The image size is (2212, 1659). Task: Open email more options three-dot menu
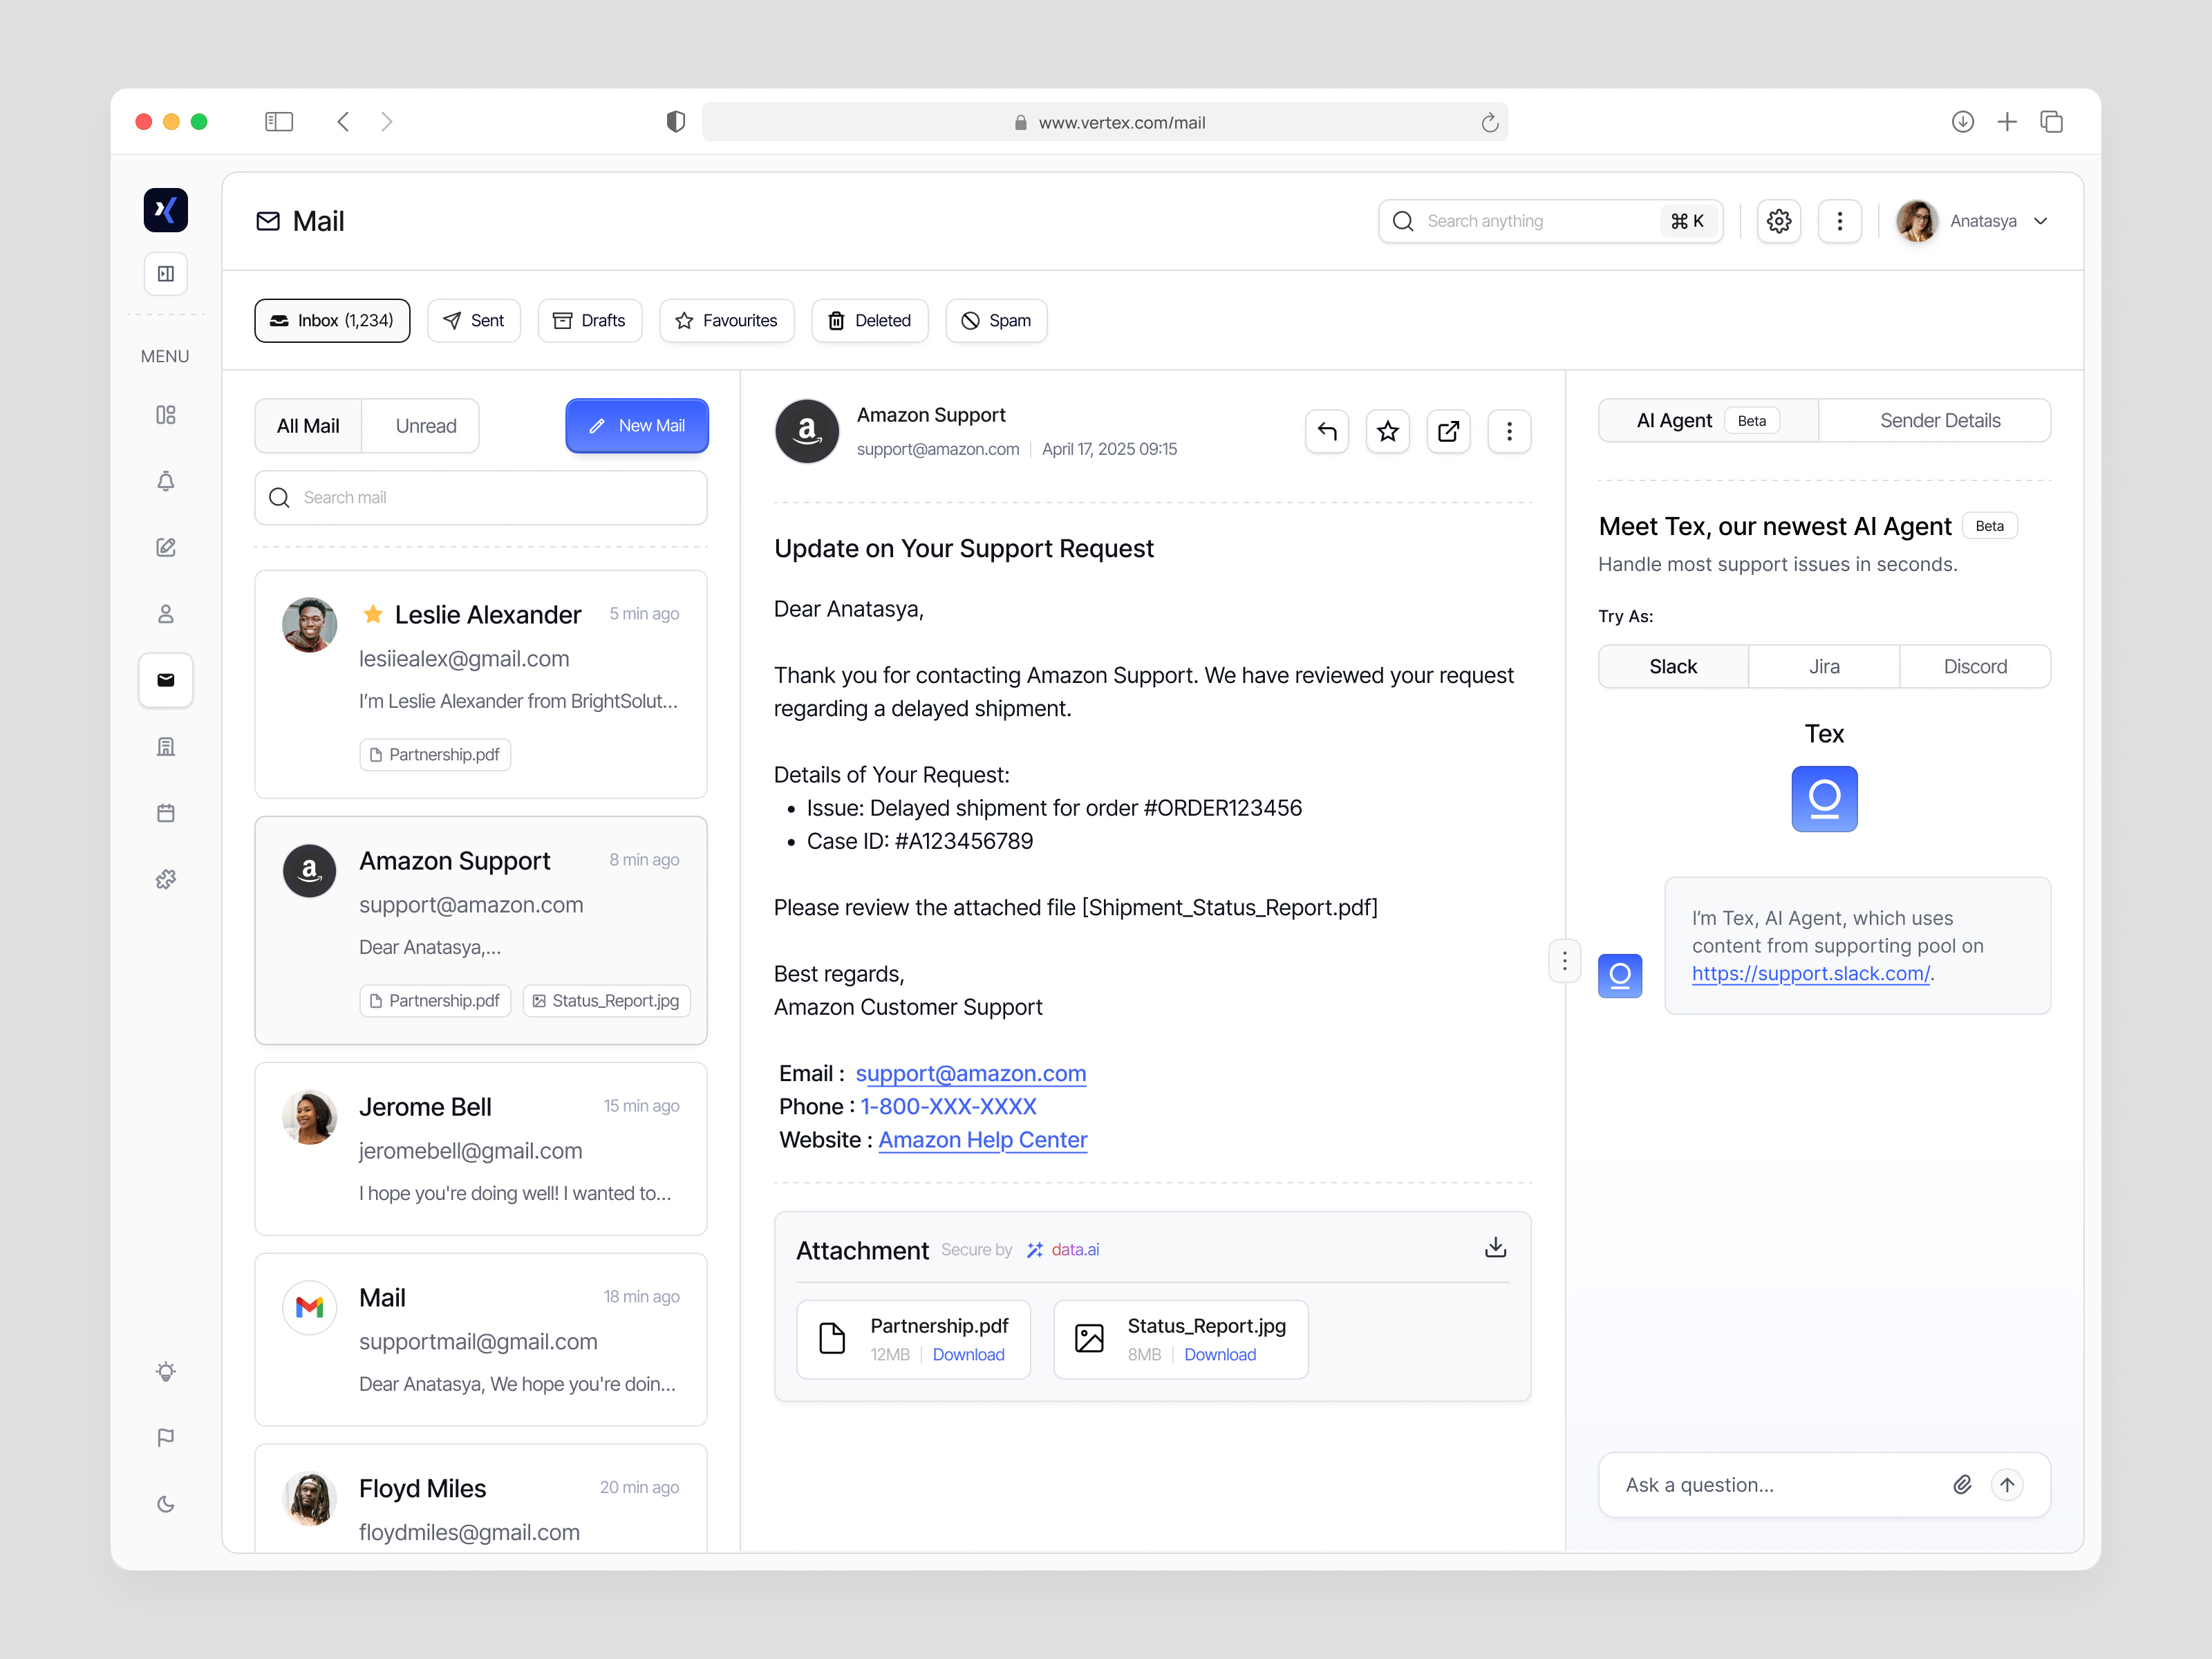click(1509, 431)
